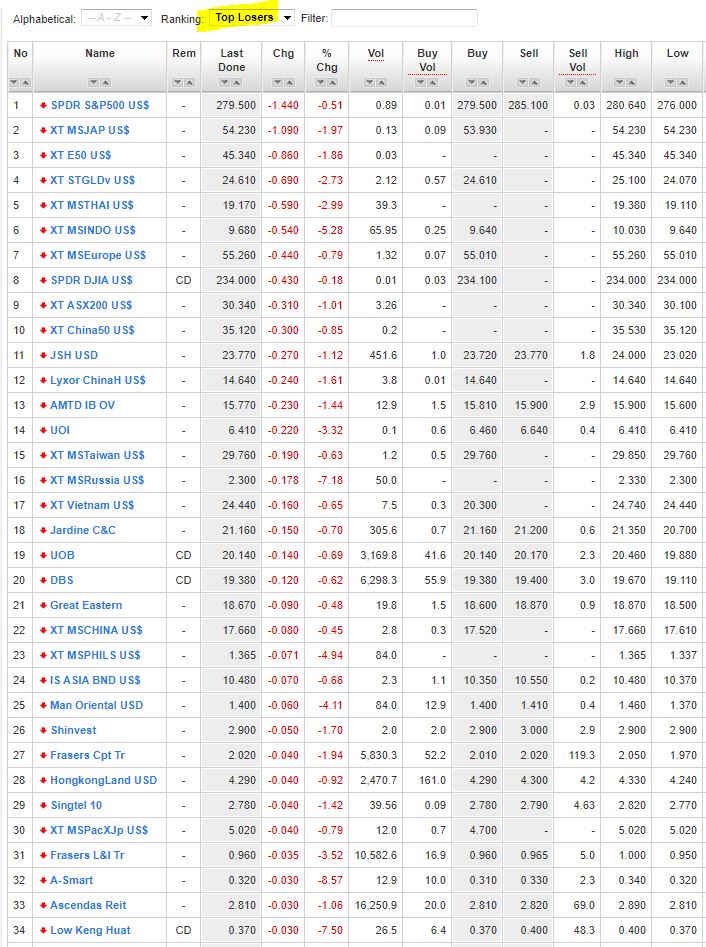Sort Sell Vol column ascending arrow

583,83
